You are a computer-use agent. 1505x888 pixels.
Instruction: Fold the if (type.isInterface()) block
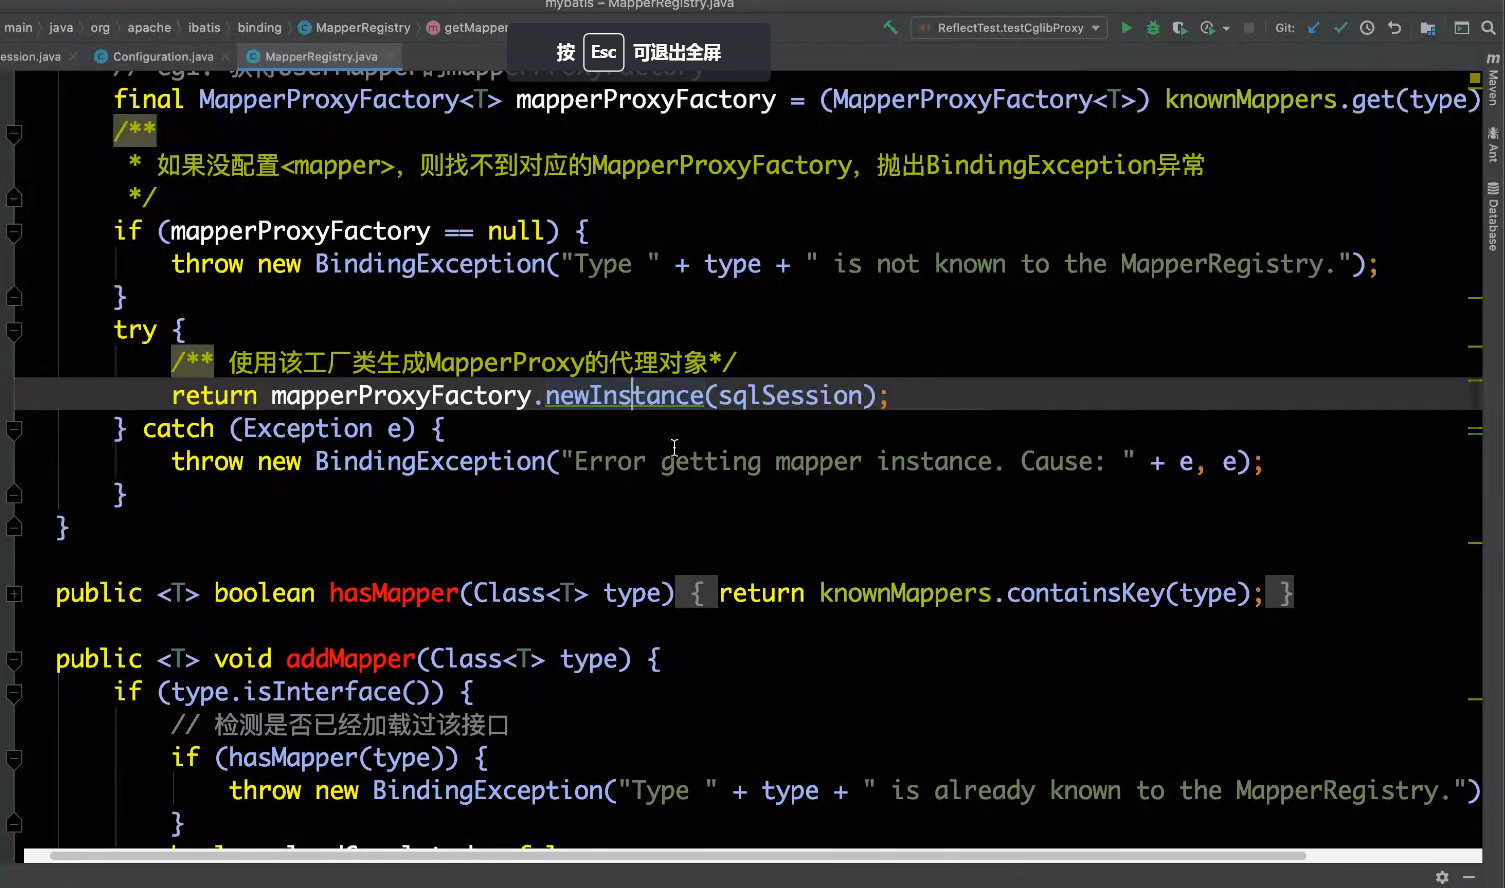[14, 692]
